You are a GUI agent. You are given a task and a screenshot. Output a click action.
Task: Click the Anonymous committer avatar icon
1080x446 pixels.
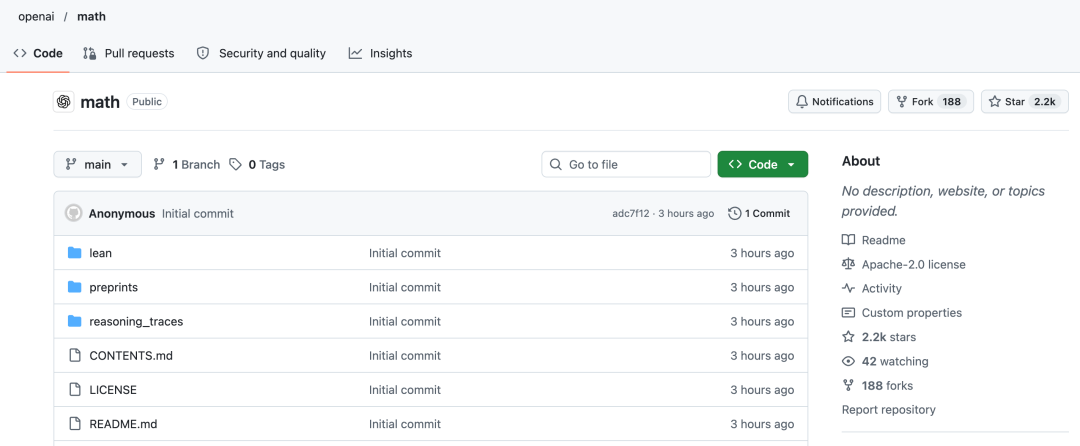73,213
